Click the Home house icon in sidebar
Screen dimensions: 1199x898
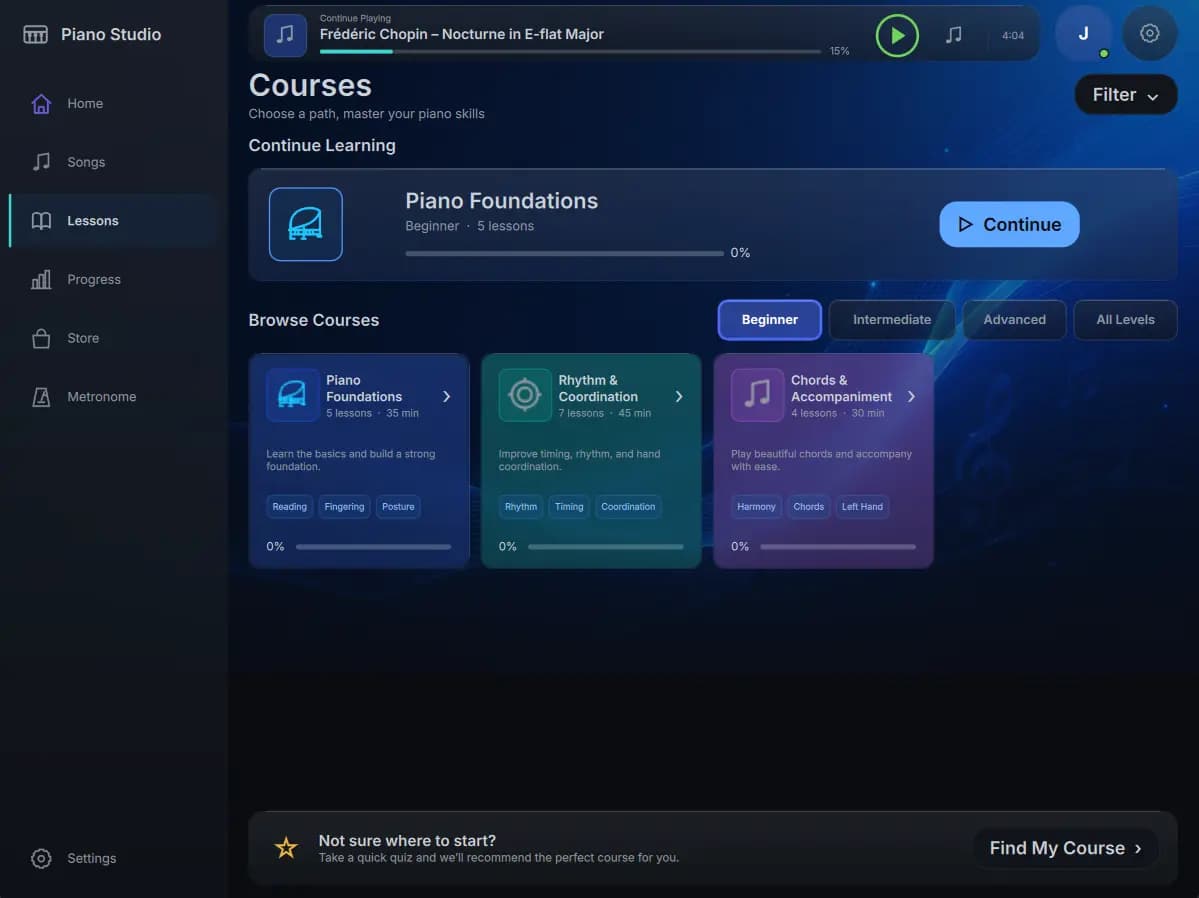coord(41,103)
